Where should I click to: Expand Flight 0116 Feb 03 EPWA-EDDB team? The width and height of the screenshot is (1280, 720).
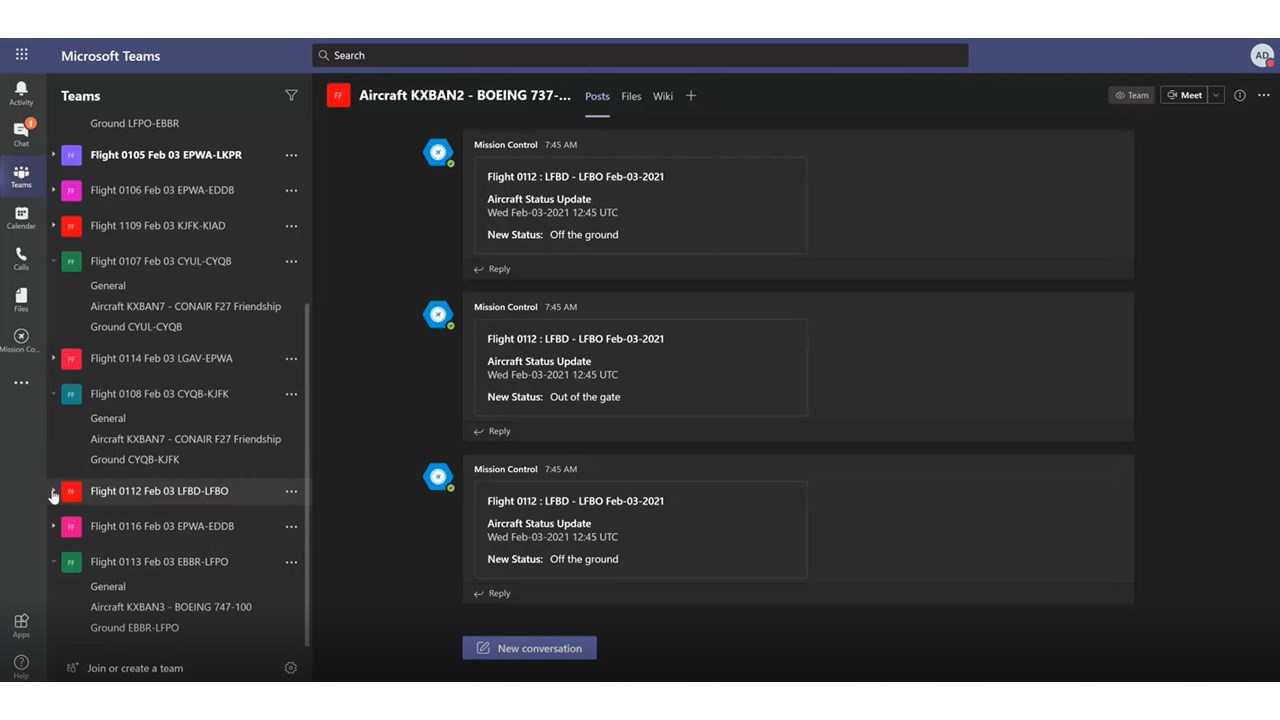[54, 526]
